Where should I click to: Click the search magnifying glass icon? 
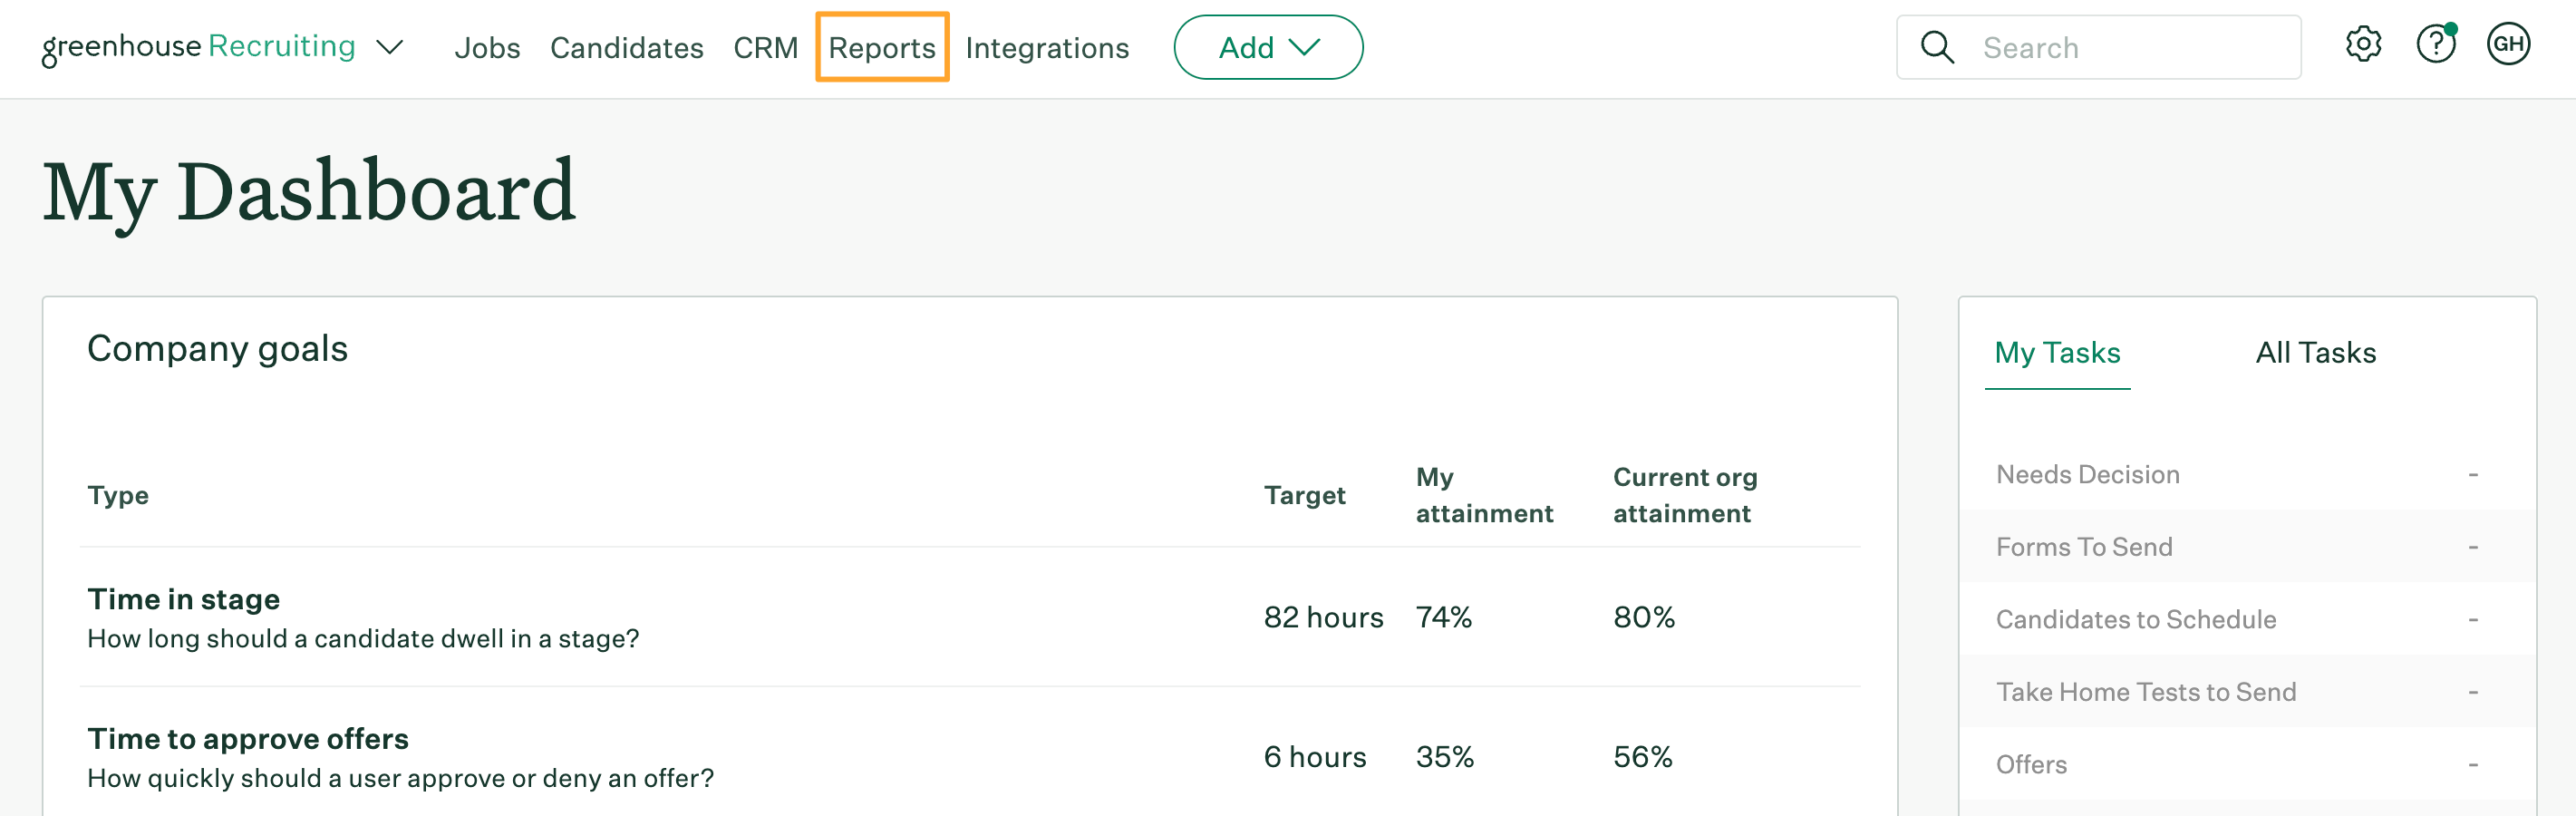[x=1938, y=47]
